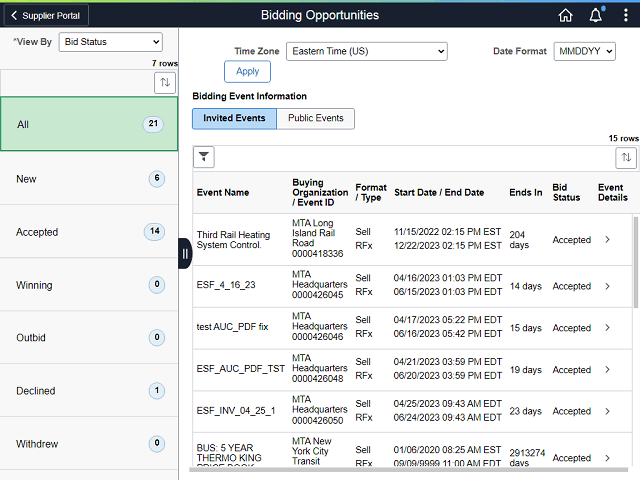Select Accepted bid status filter
The height and width of the screenshot is (480, 640).
click(89, 231)
